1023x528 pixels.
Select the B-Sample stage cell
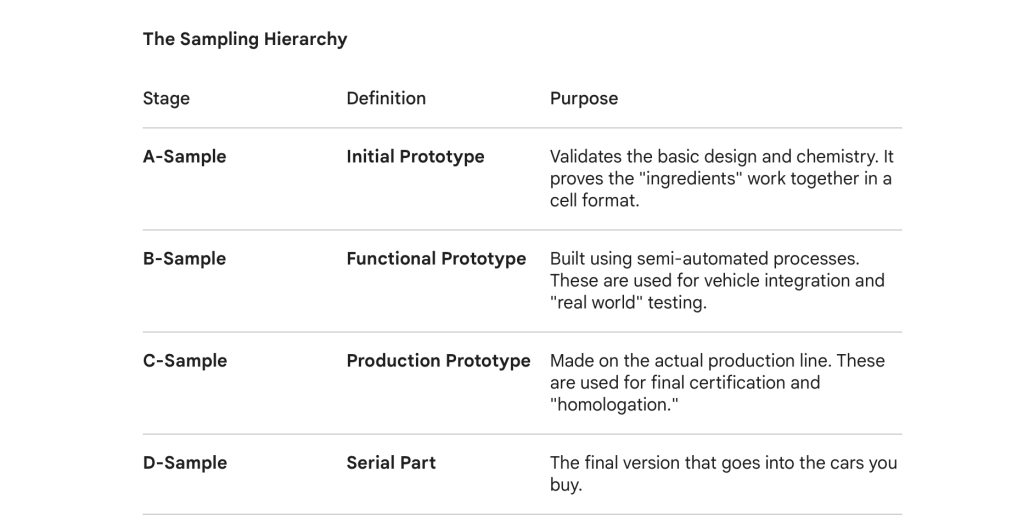tap(185, 259)
